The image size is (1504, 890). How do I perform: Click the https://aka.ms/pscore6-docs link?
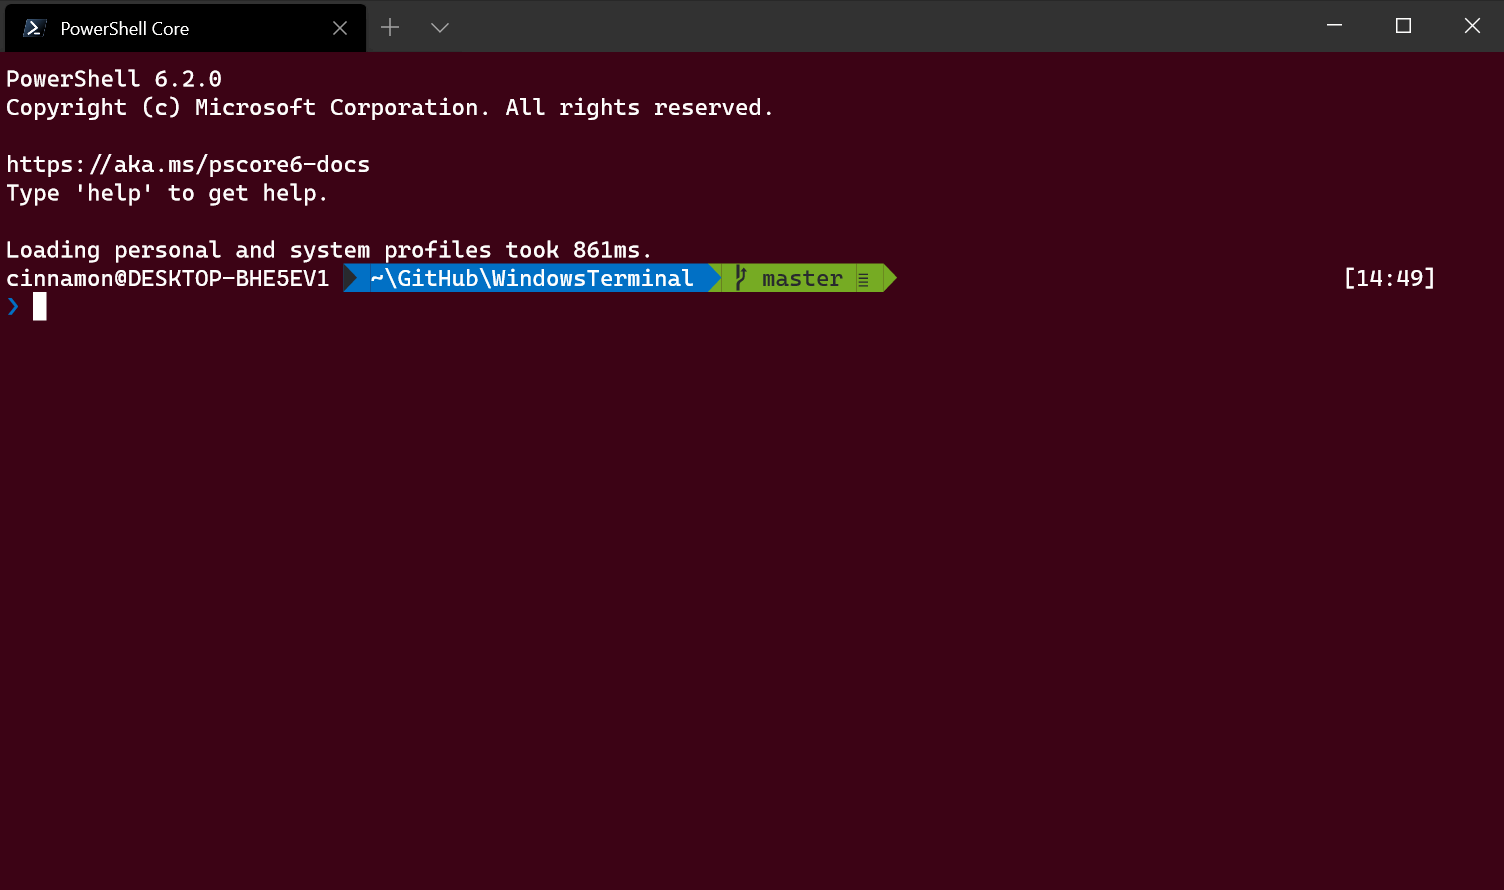tap(187, 164)
